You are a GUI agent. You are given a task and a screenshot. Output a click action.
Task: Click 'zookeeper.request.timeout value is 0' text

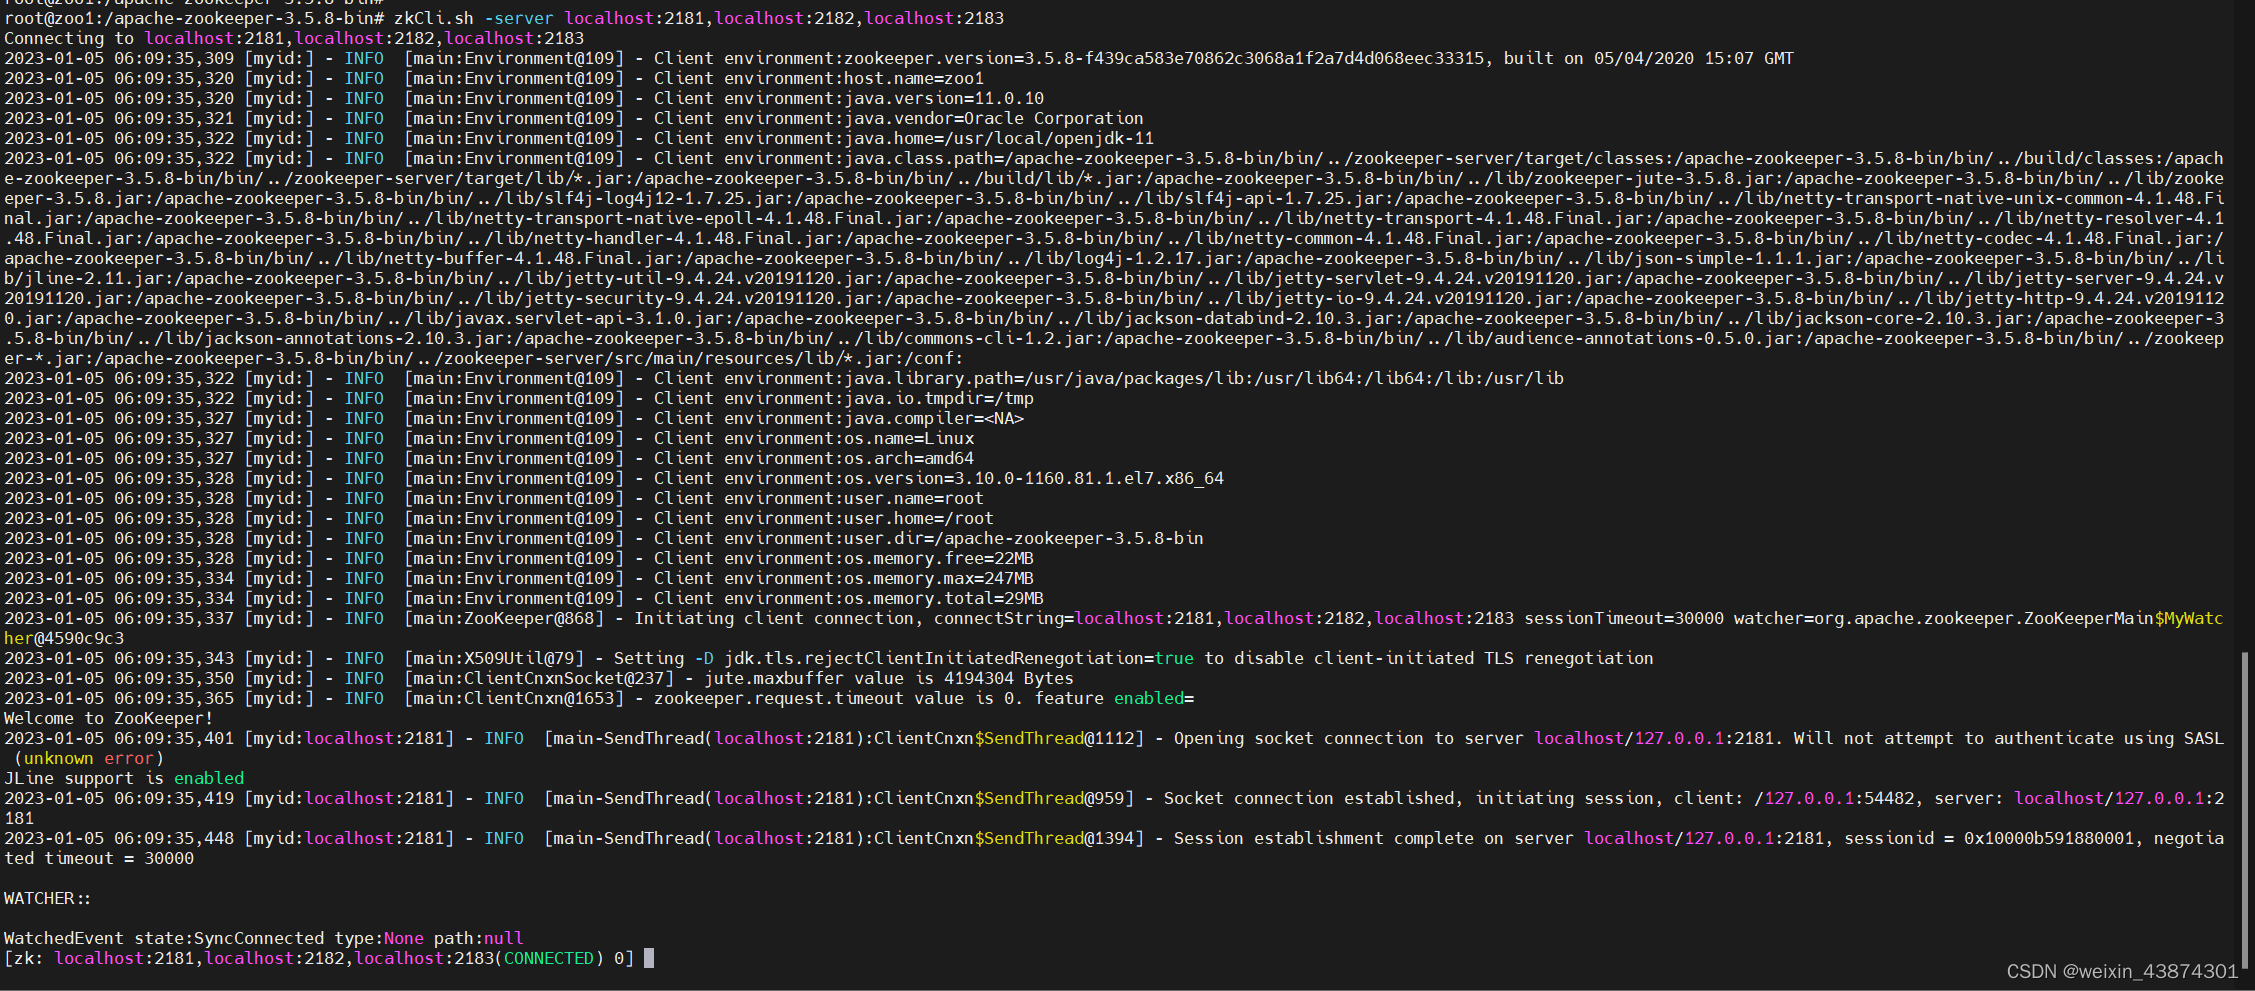pyautogui.click(x=834, y=698)
